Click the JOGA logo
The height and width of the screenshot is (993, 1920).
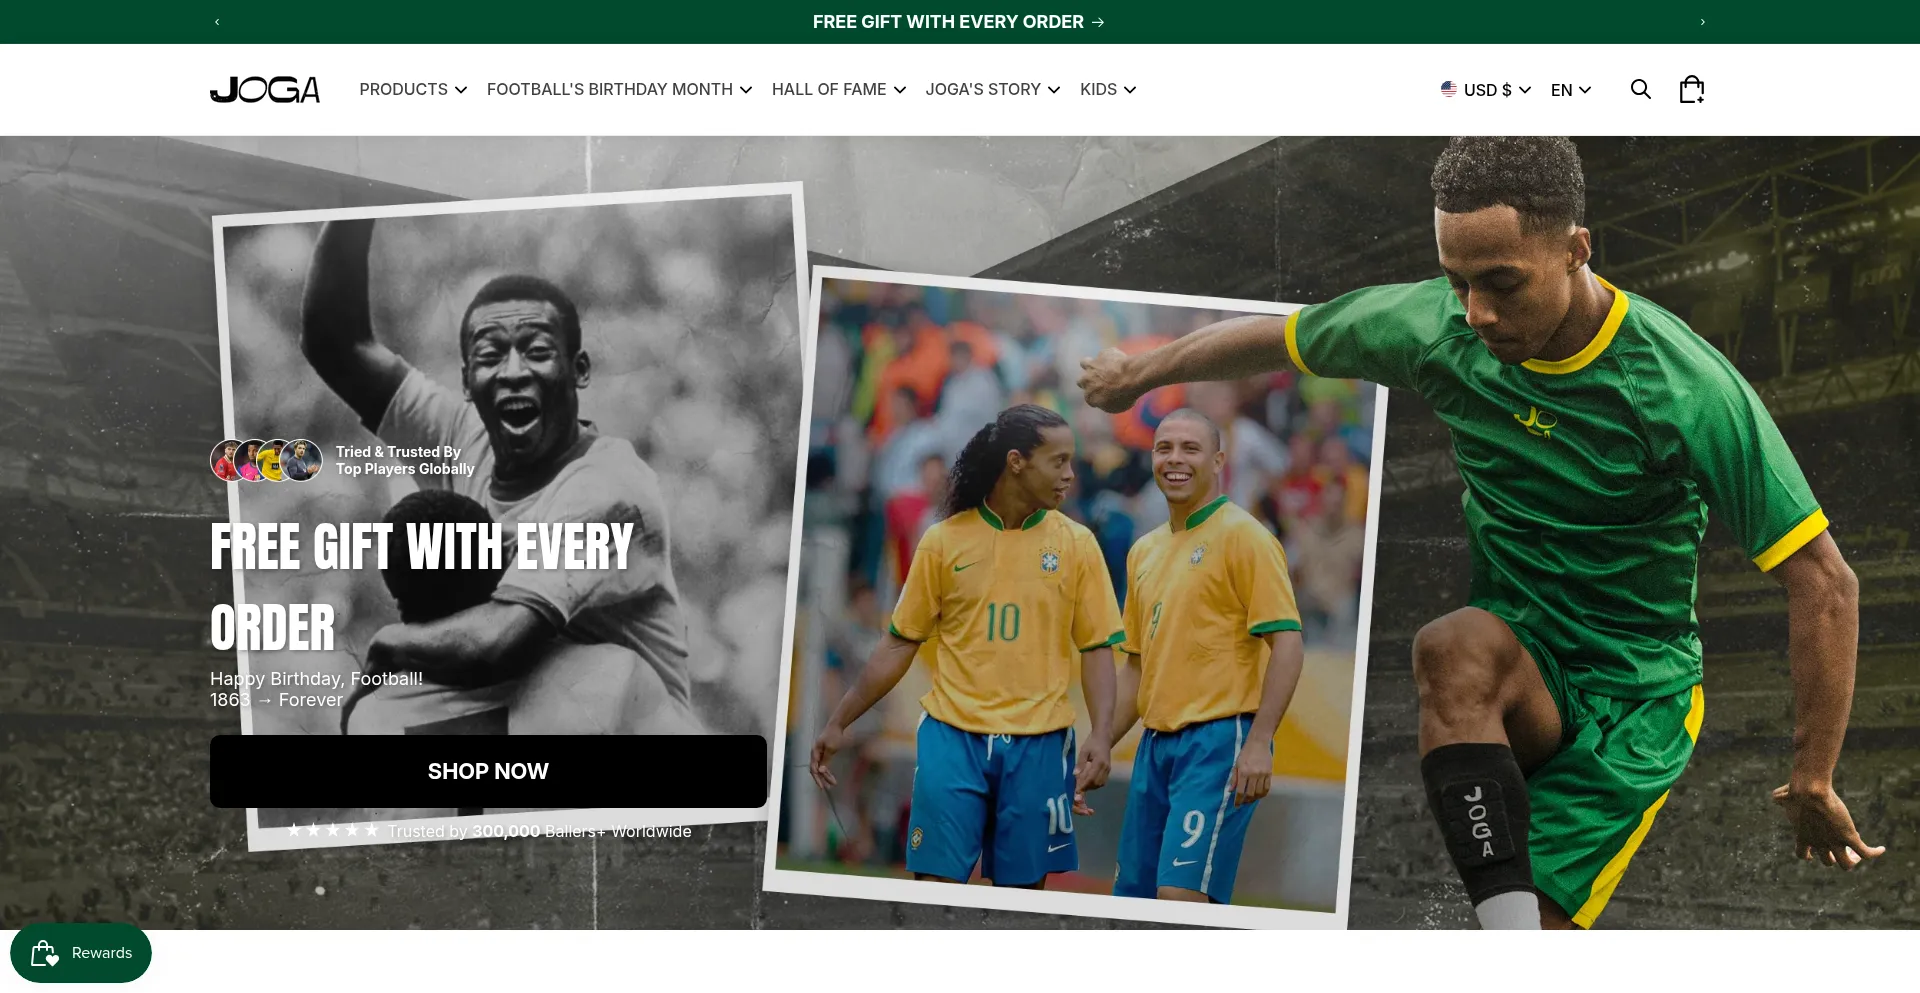(x=265, y=90)
